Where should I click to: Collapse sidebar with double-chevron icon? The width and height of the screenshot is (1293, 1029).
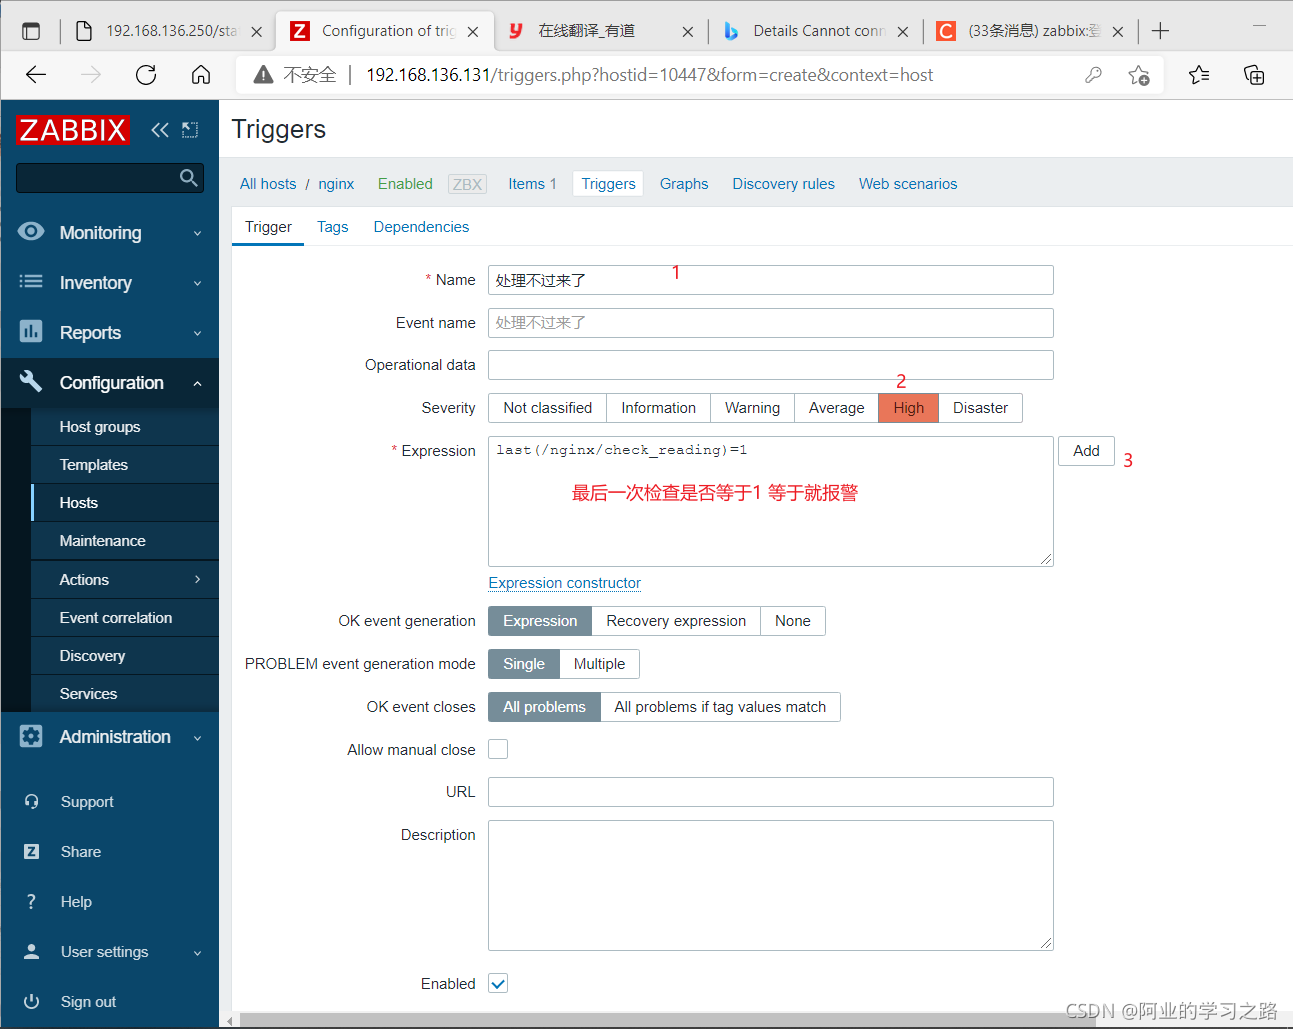point(160,130)
